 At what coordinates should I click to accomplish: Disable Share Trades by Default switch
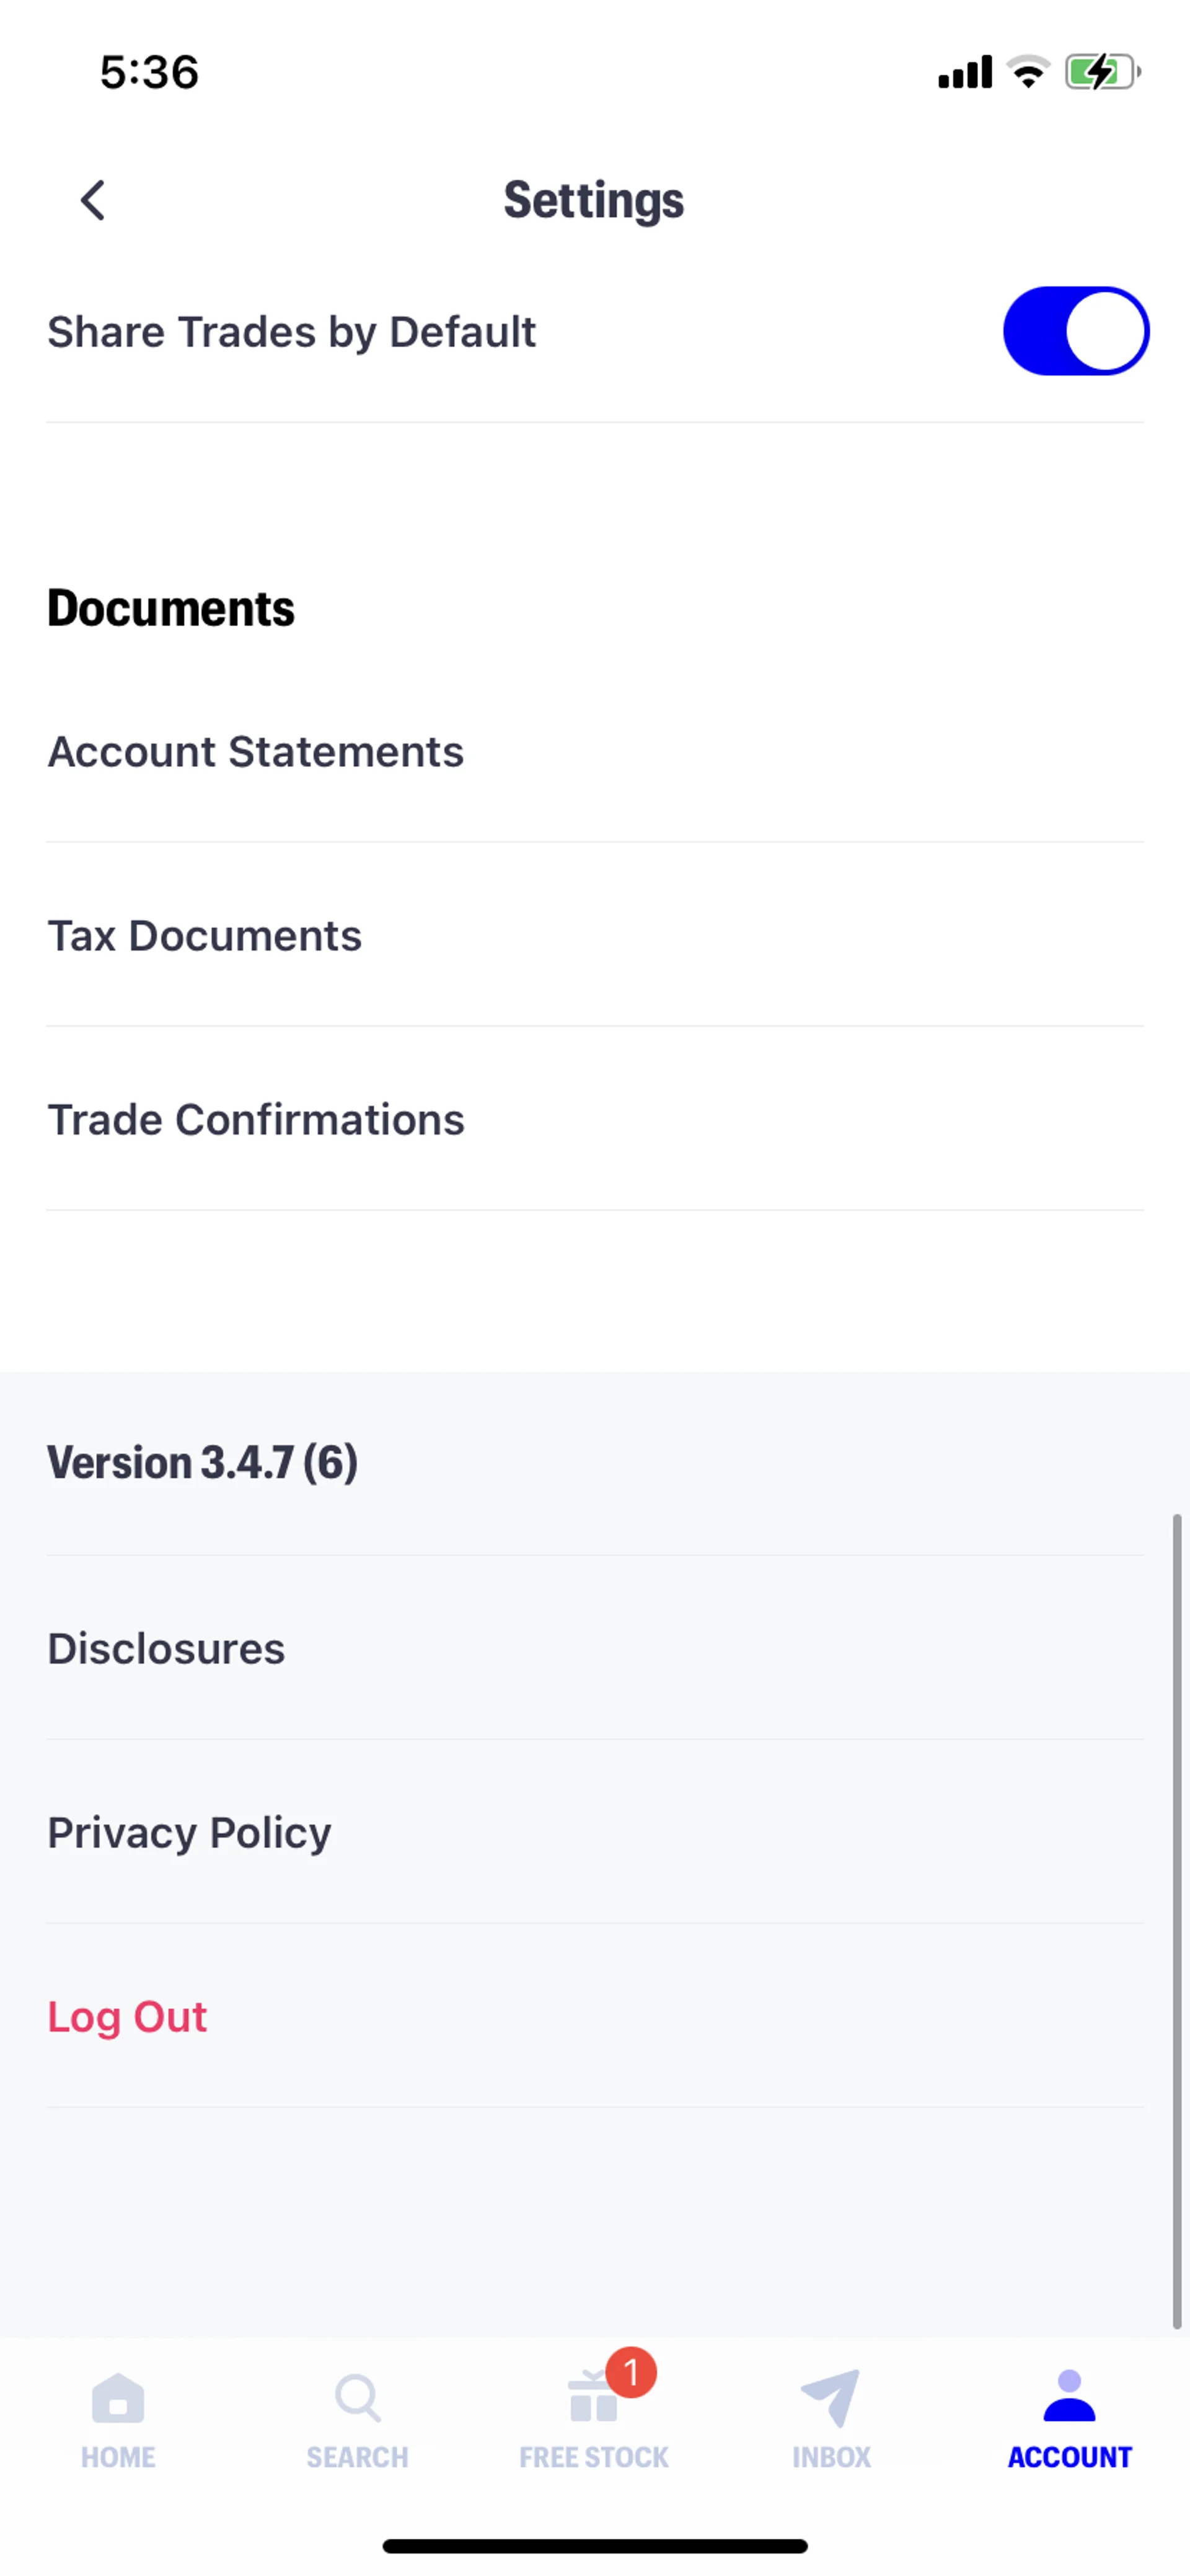tap(1076, 331)
